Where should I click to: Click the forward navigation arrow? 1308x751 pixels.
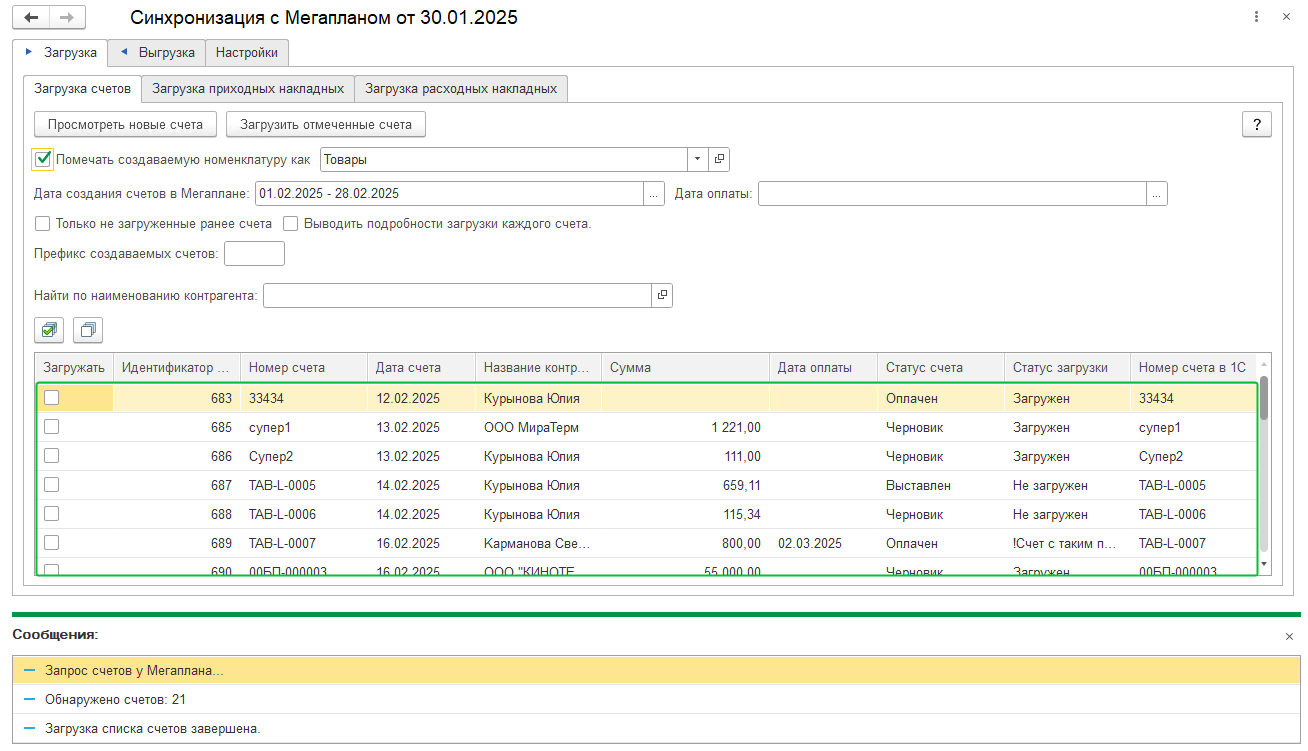click(67, 18)
